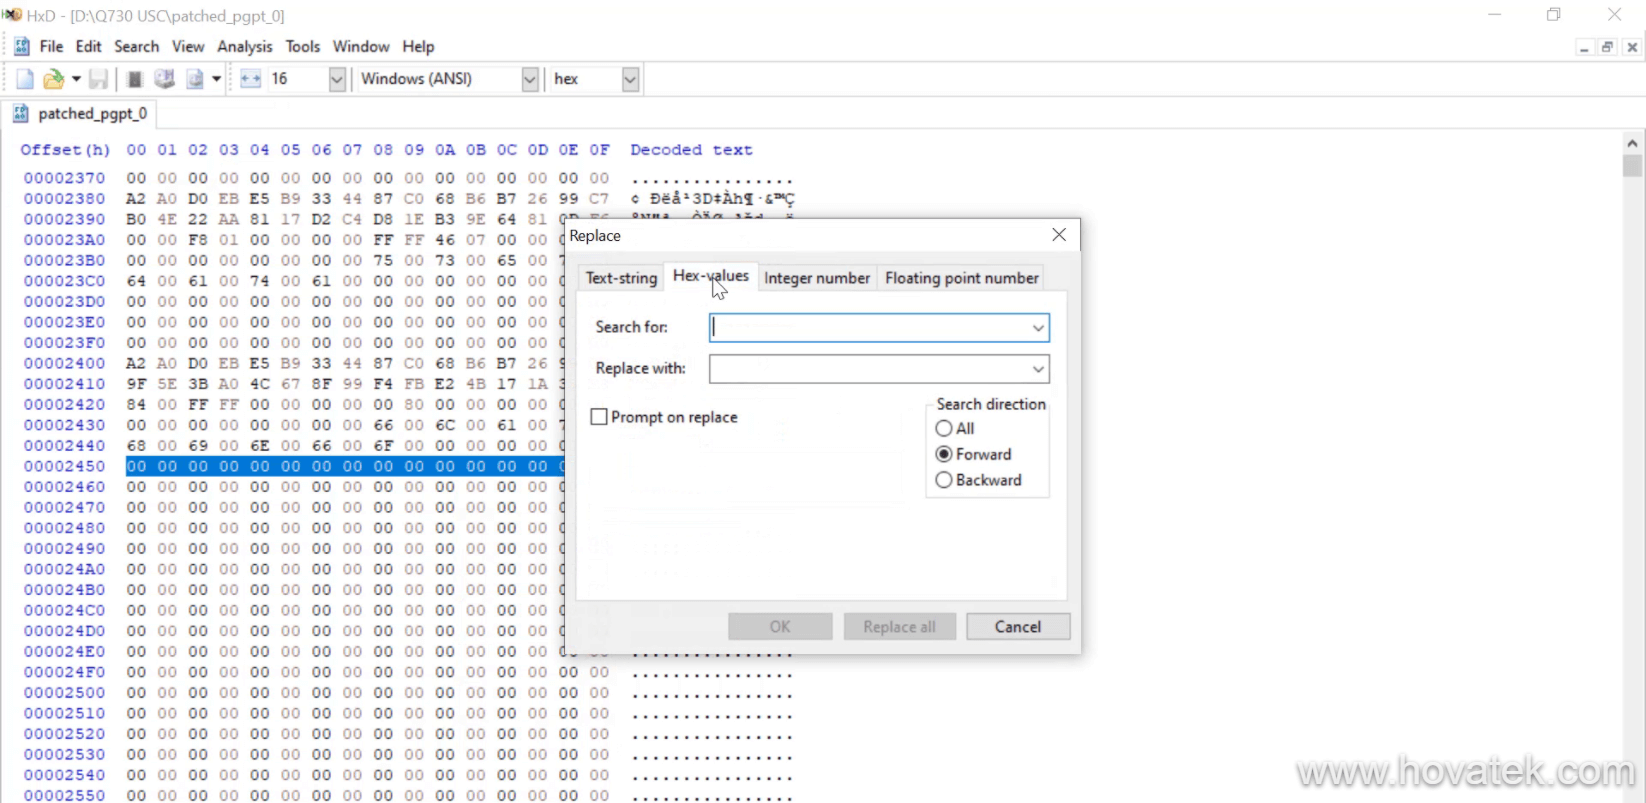1646x803 pixels.
Task: Select the All search direction radio
Action: pyautogui.click(x=944, y=428)
